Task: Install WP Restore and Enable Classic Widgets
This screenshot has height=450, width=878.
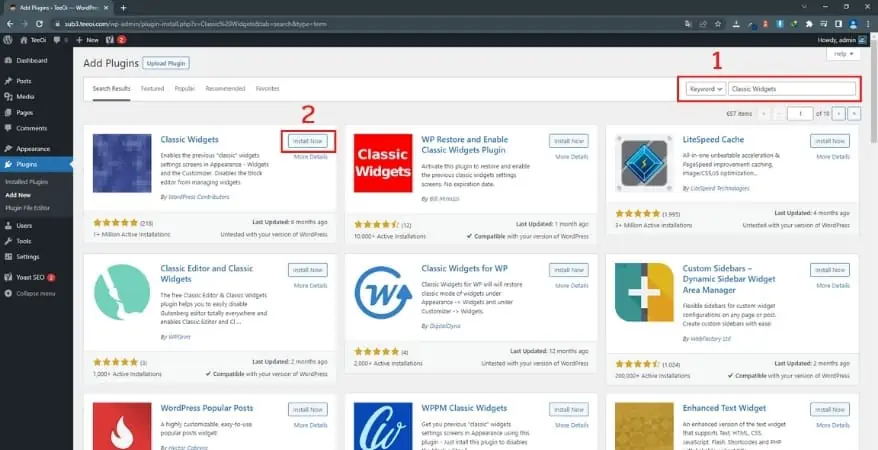Action: (569, 141)
